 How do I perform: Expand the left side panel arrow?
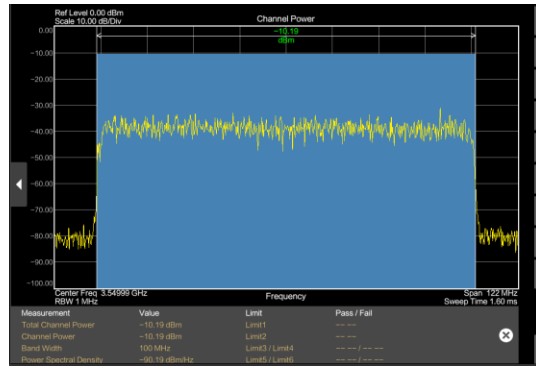(x=19, y=184)
